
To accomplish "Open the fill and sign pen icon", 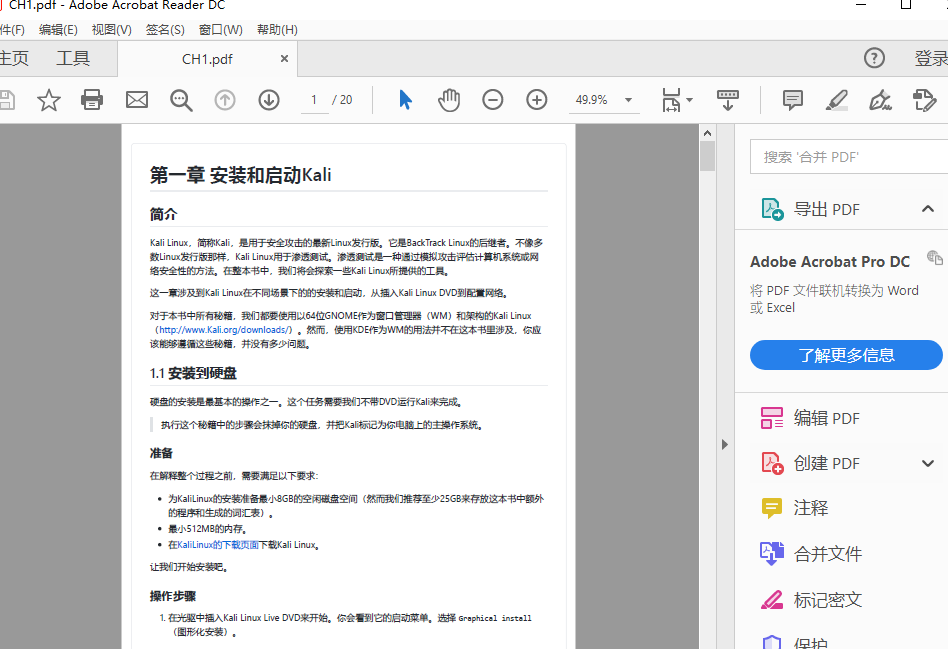I will pos(880,100).
